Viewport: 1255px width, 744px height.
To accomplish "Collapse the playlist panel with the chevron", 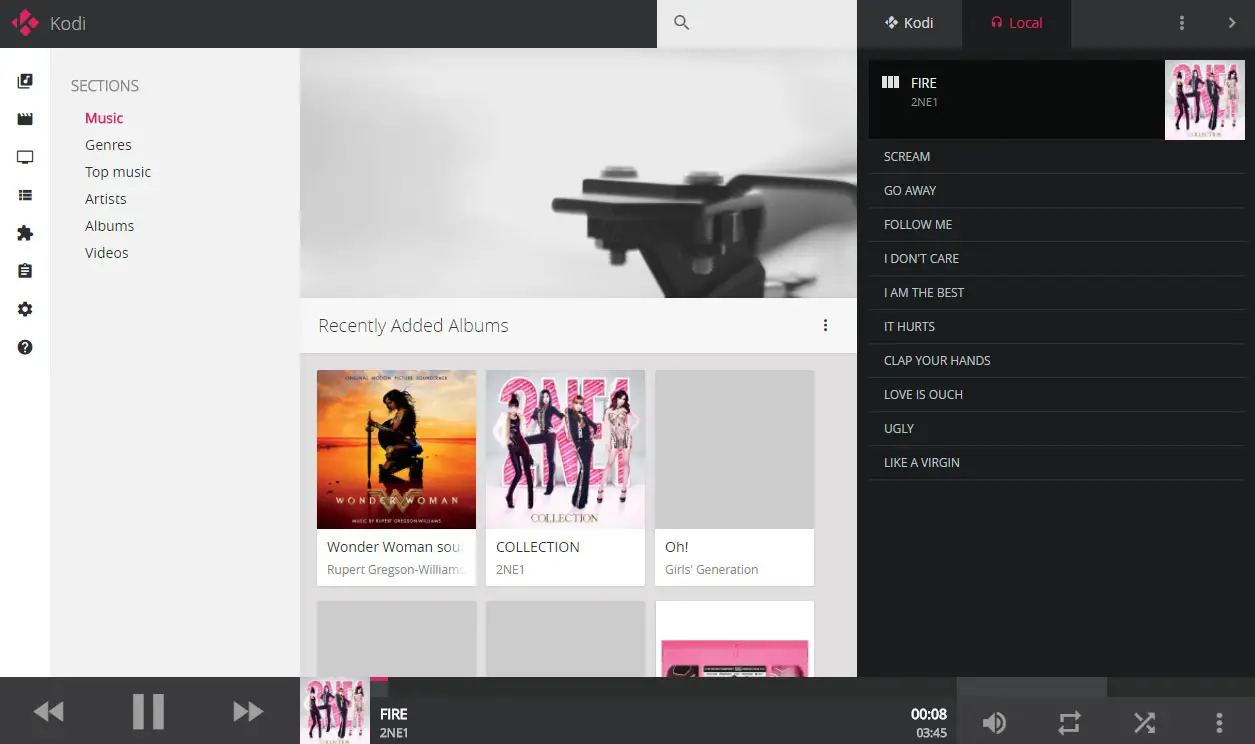I will point(1232,23).
